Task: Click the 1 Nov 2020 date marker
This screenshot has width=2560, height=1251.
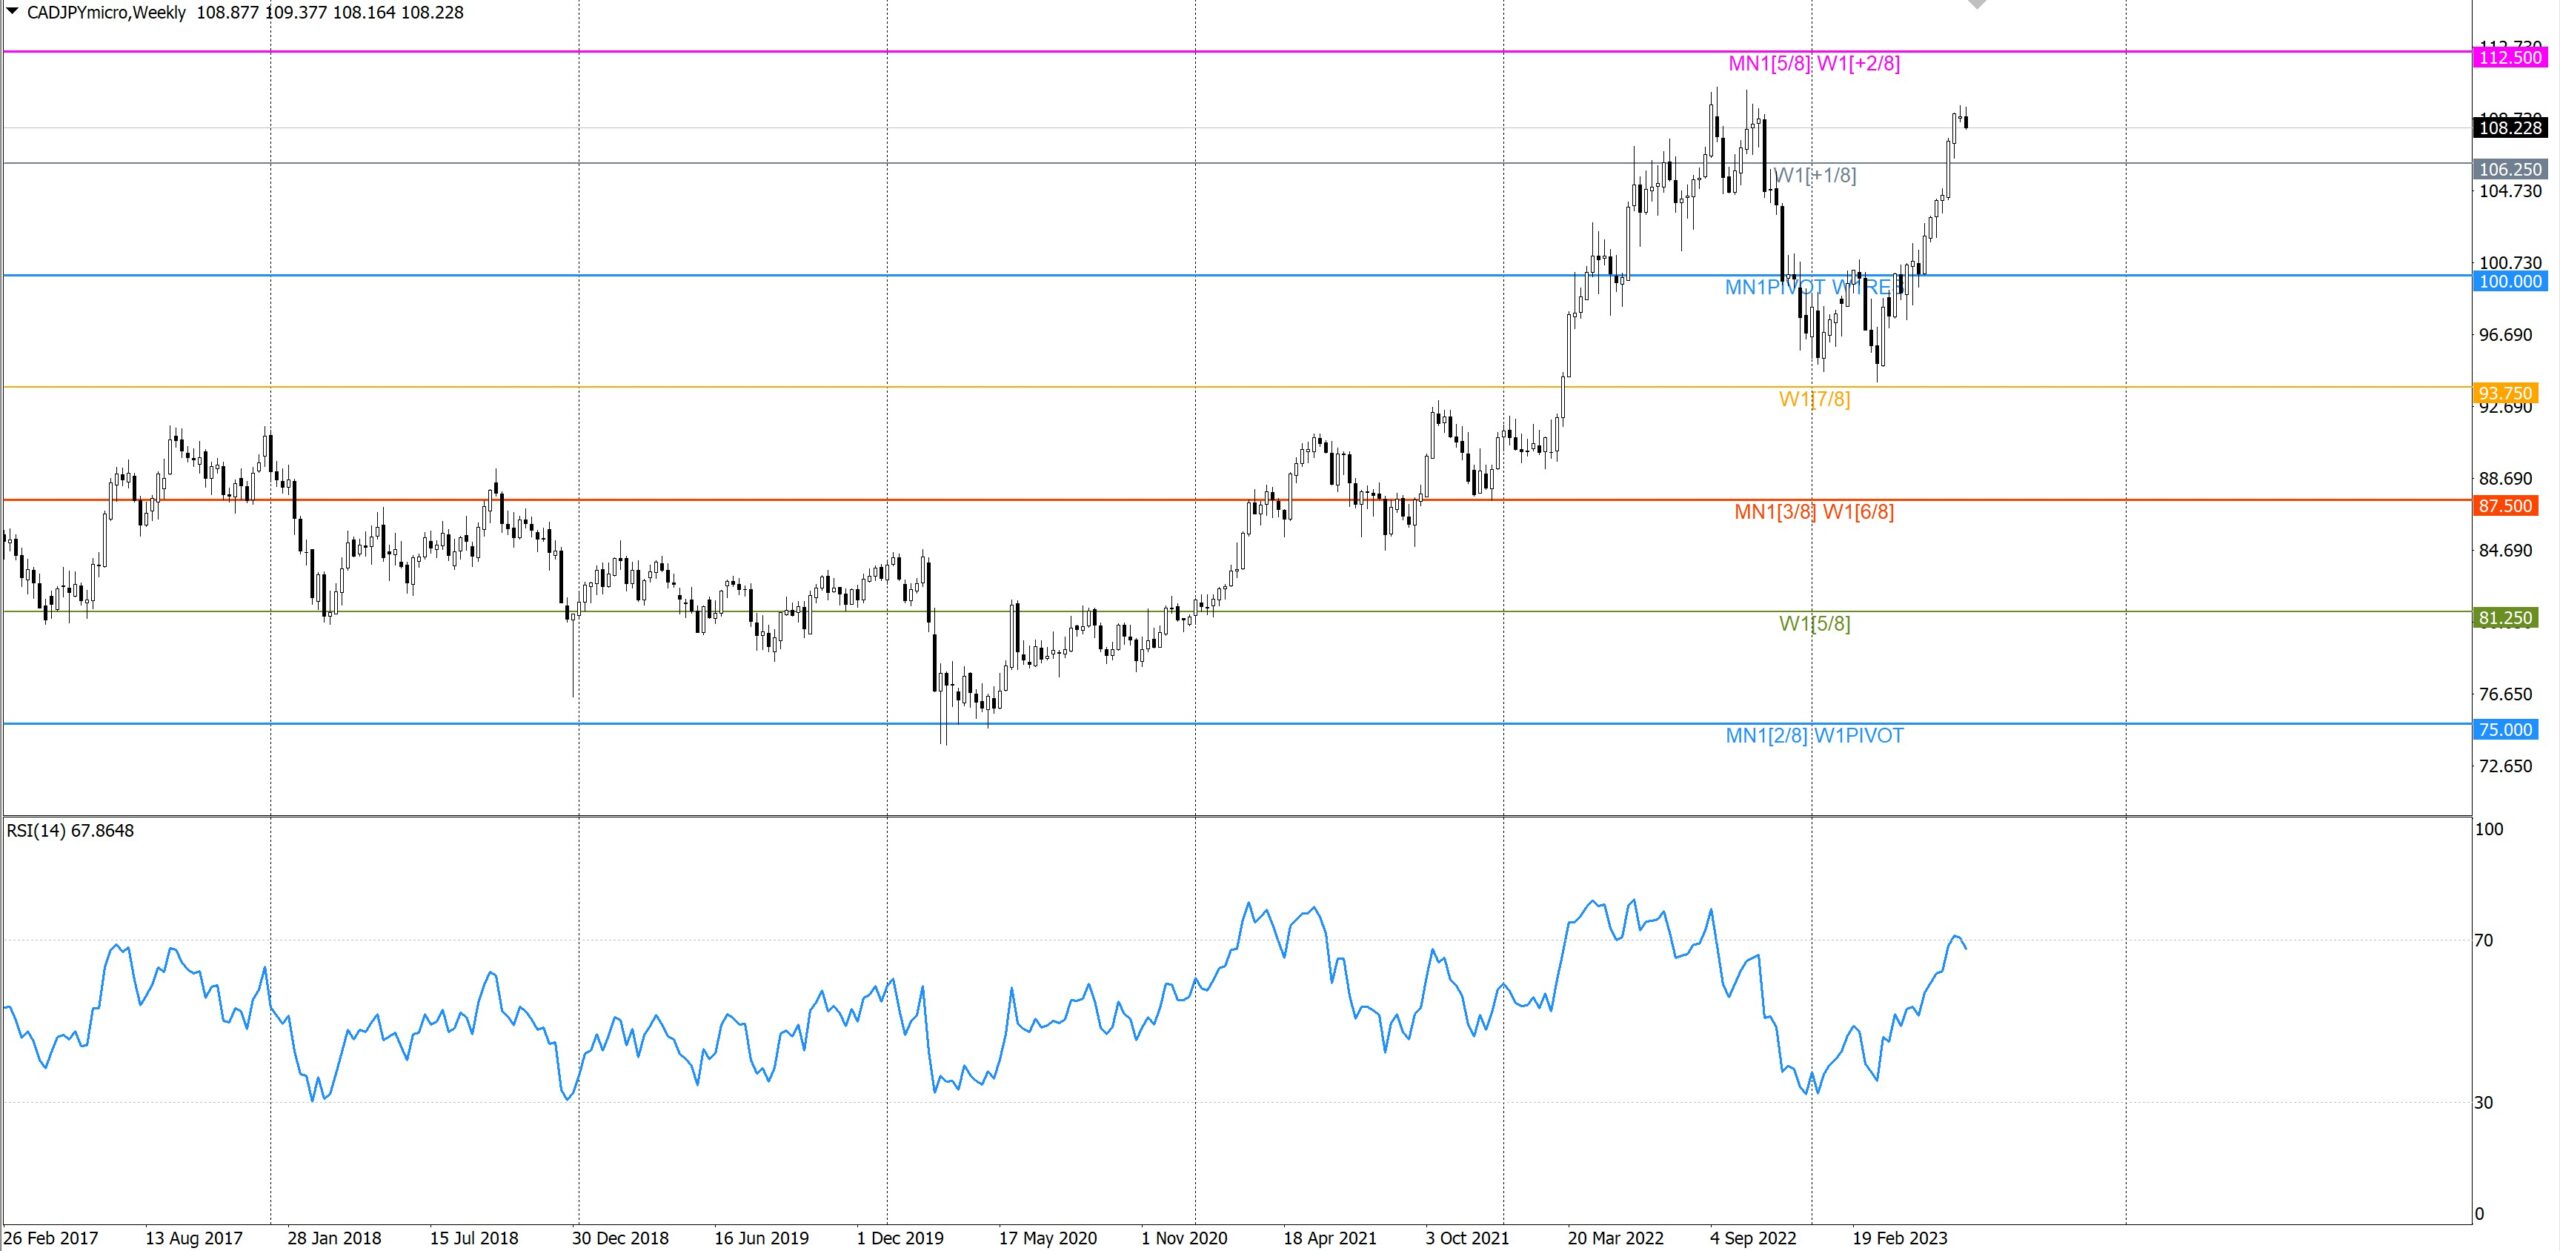Action: 1184,1238
